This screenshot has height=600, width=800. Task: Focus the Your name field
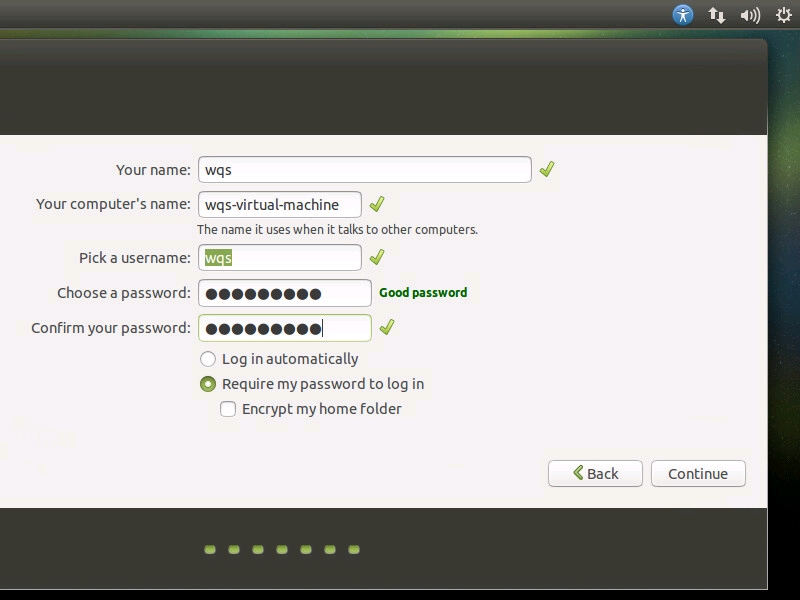(365, 169)
